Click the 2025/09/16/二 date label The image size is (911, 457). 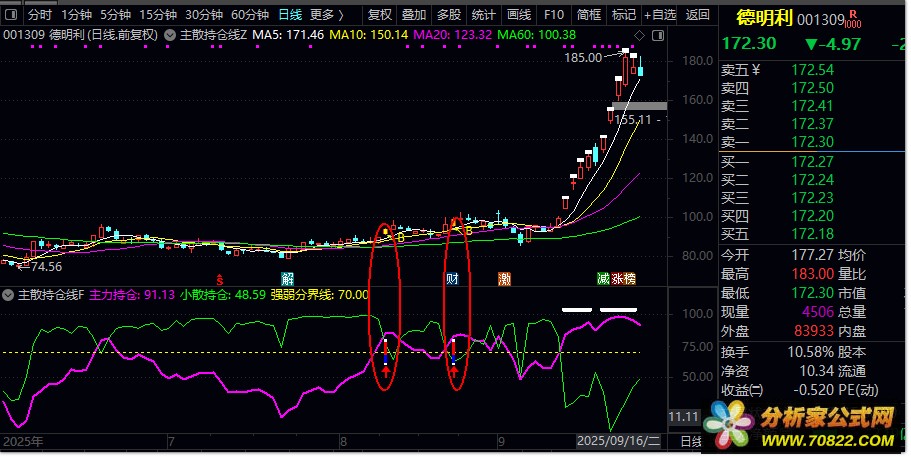tap(618, 441)
